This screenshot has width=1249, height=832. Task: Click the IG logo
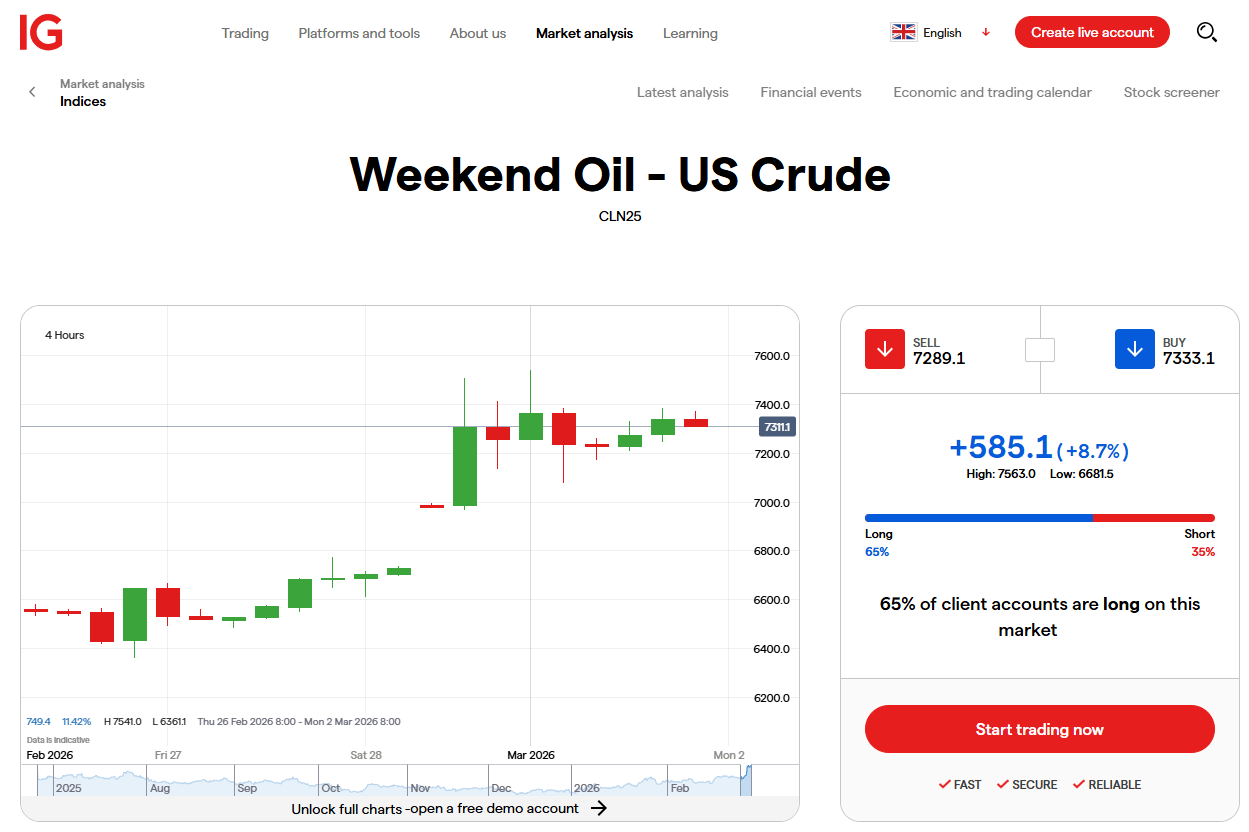pyautogui.click(x=41, y=33)
